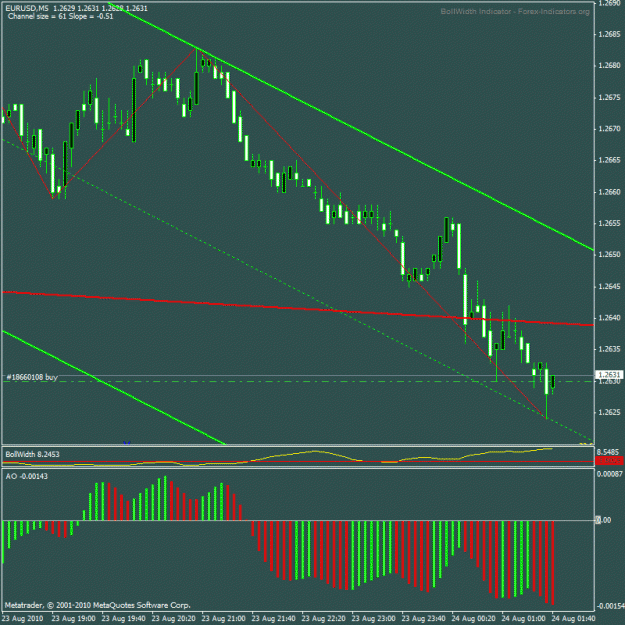Image resolution: width=625 pixels, height=625 pixels.
Task: Click price axis label 1.2655
Action: point(609,223)
